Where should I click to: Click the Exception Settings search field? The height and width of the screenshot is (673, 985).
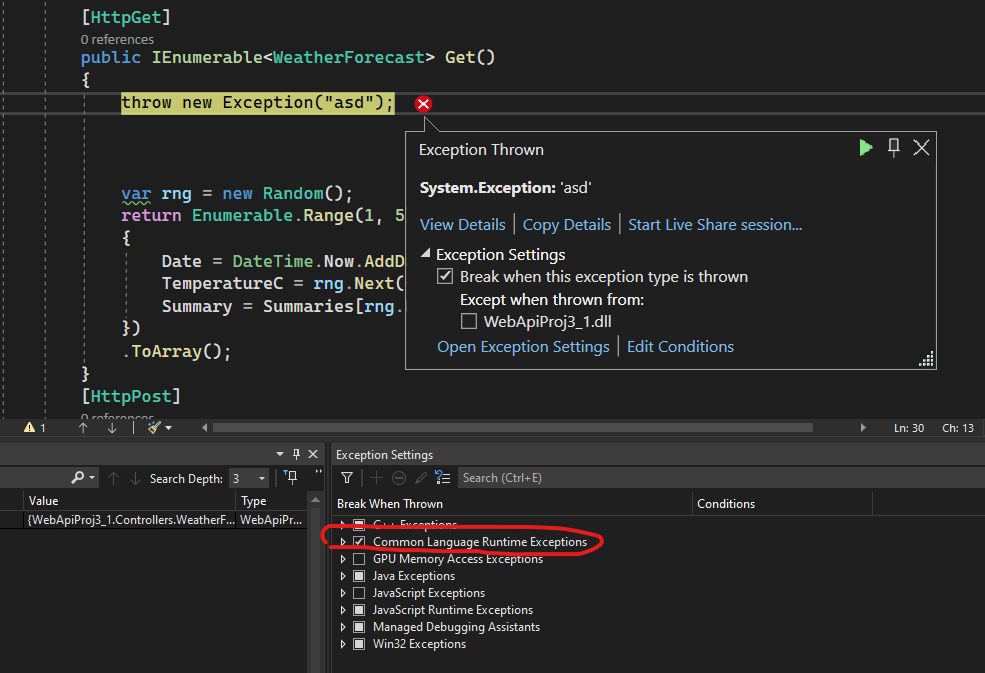click(x=720, y=478)
